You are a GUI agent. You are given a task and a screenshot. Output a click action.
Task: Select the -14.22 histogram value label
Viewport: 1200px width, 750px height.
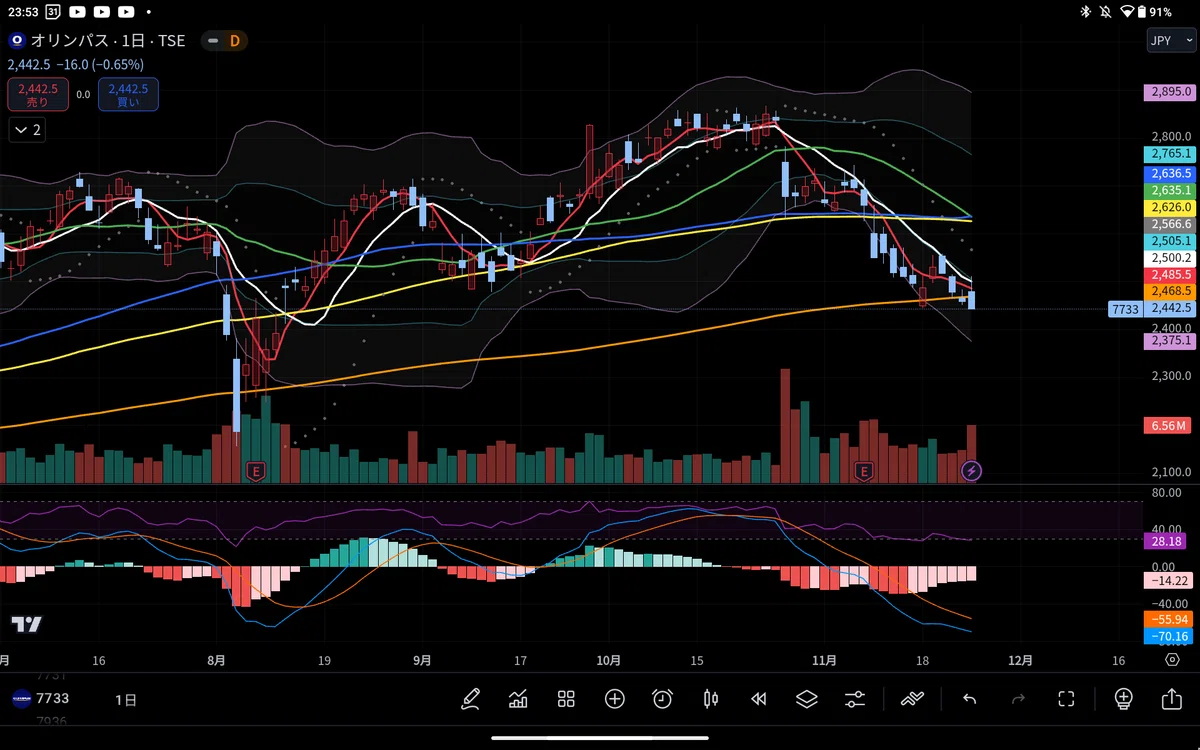pyautogui.click(x=1168, y=580)
